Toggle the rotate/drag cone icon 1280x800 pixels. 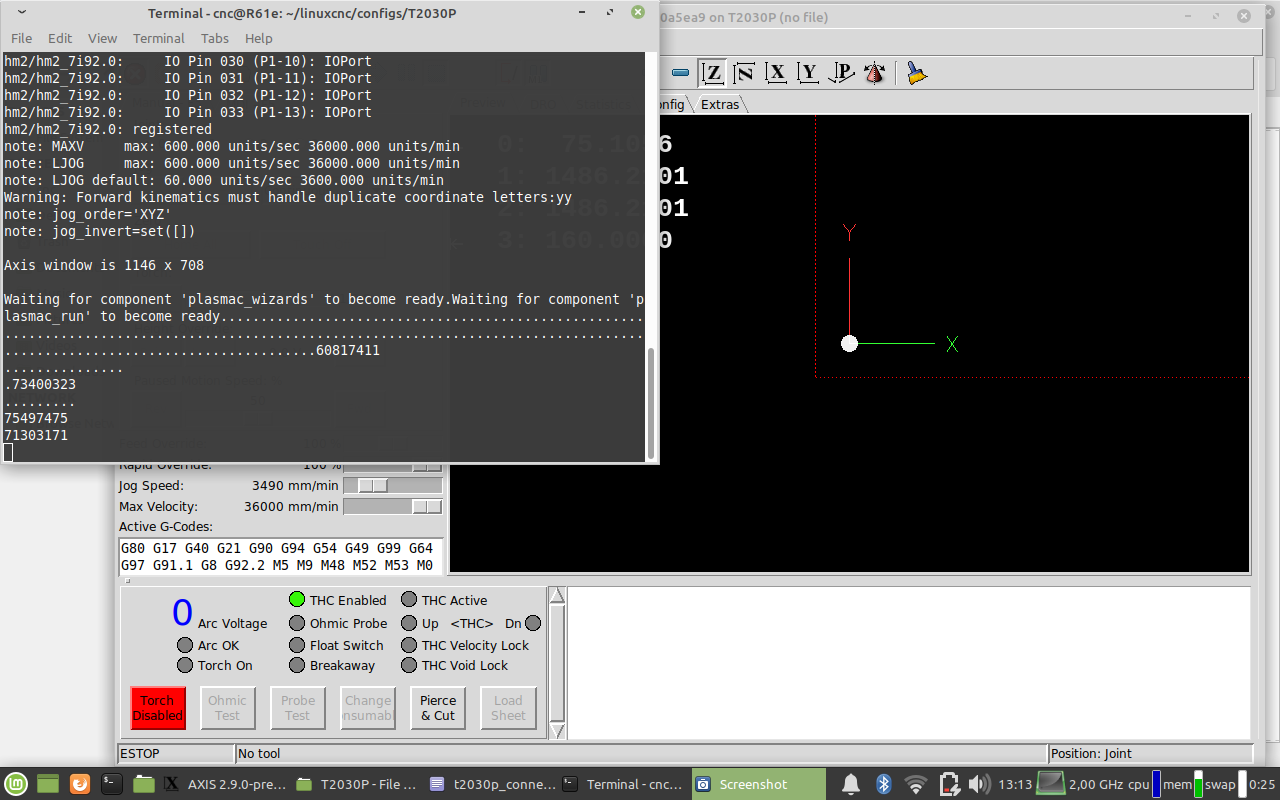point(874,73)
